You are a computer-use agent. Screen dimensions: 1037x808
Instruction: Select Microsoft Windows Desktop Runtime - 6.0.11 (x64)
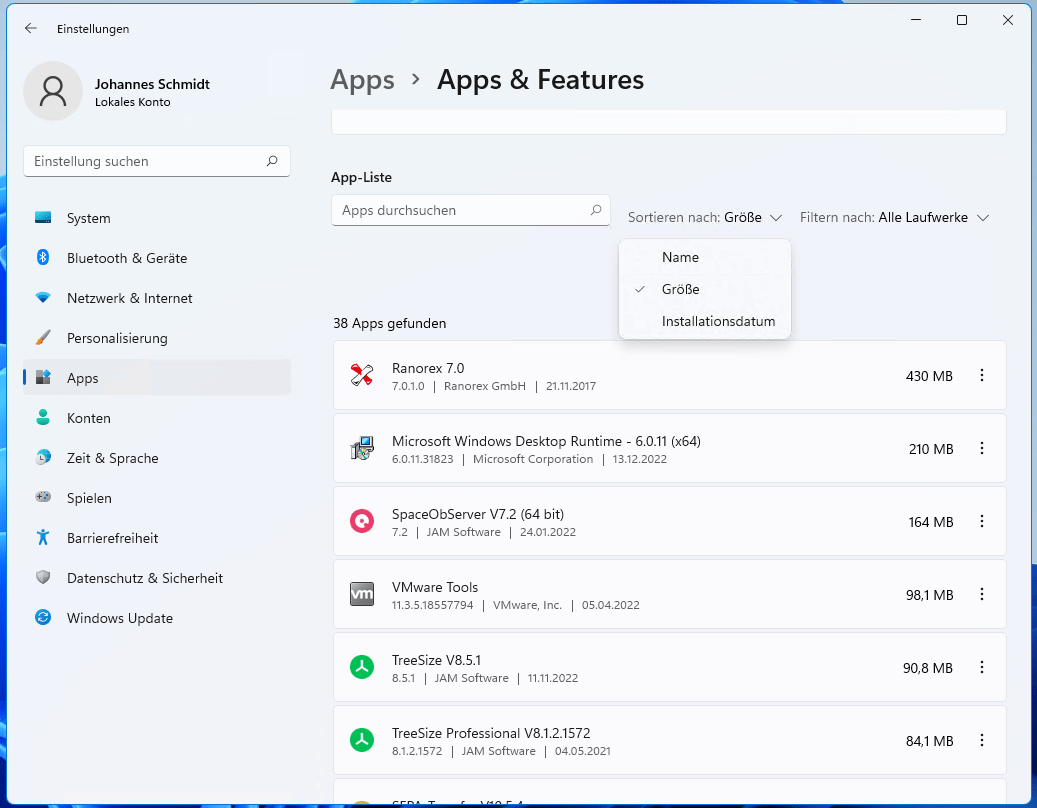[546, 441]
